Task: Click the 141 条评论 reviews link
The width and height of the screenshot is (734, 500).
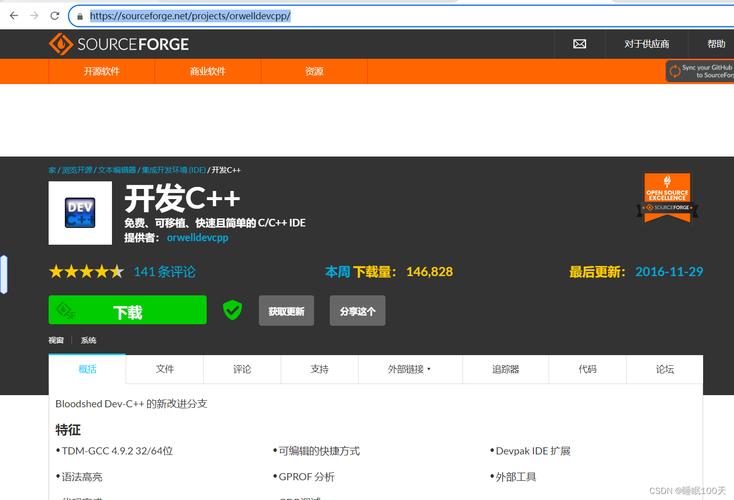Action: click(x=164, y=271)
